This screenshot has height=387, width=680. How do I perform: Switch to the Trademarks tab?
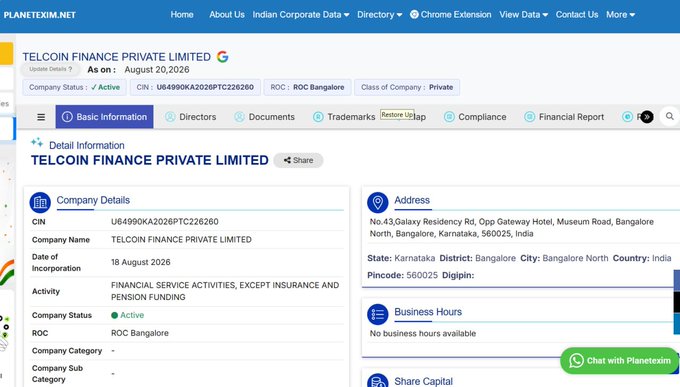pyautogui.click(x=344, y=117)
